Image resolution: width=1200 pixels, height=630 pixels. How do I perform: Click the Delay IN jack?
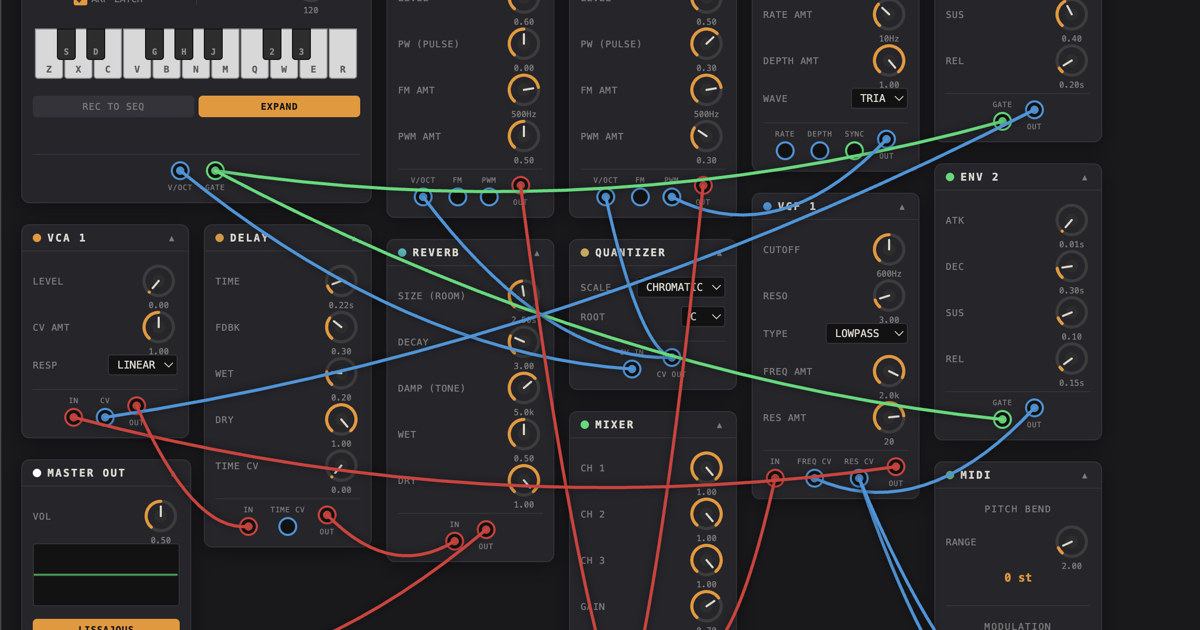click(x=248, y=526)
